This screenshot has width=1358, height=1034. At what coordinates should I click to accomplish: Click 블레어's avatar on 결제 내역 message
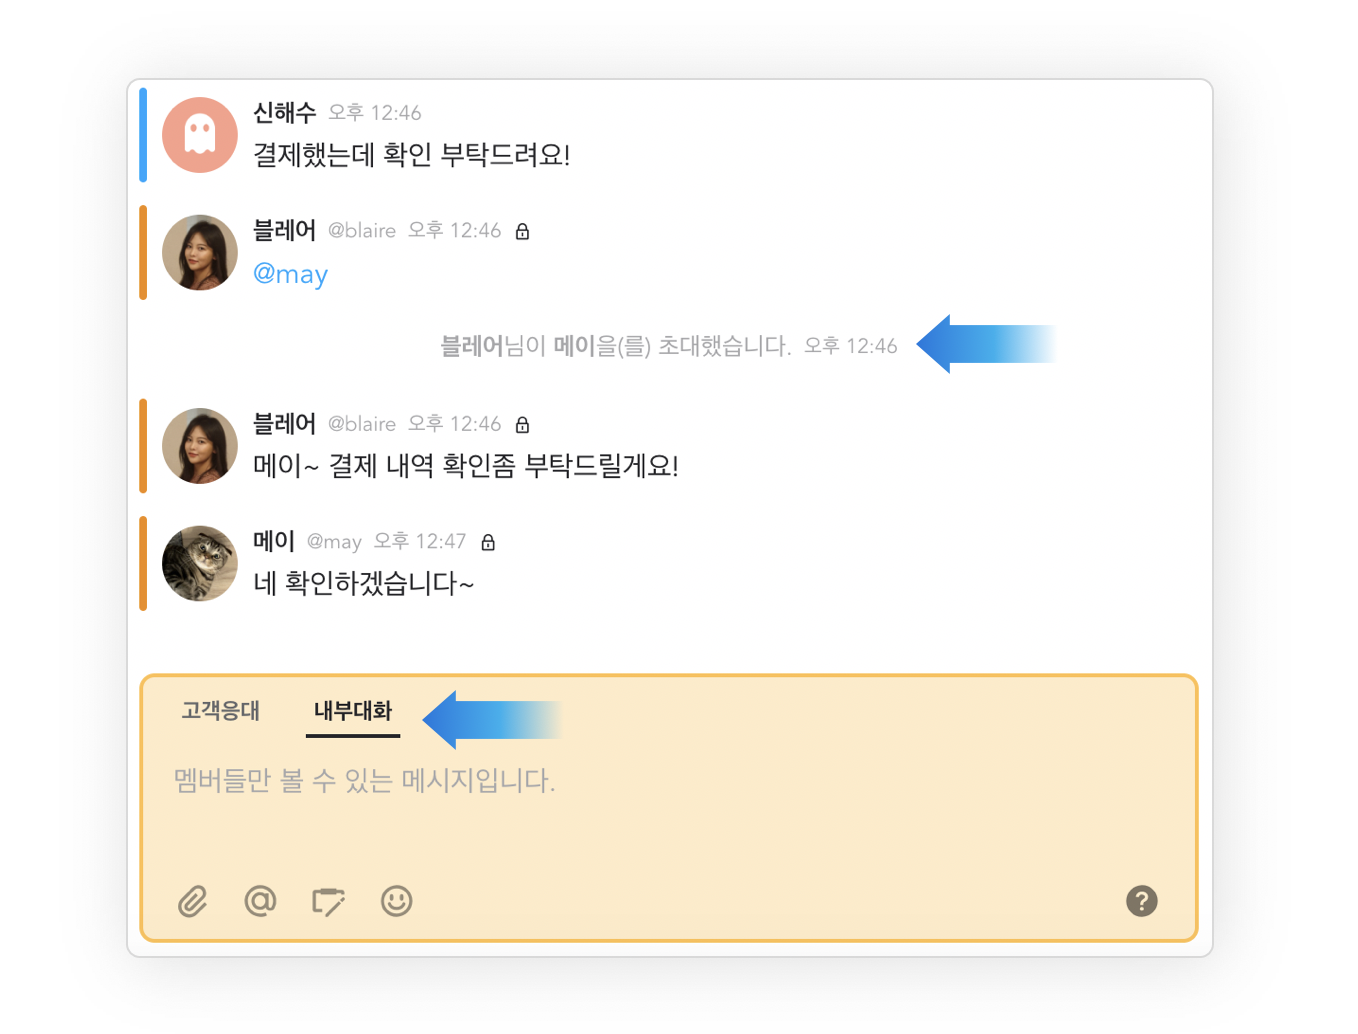200,446
